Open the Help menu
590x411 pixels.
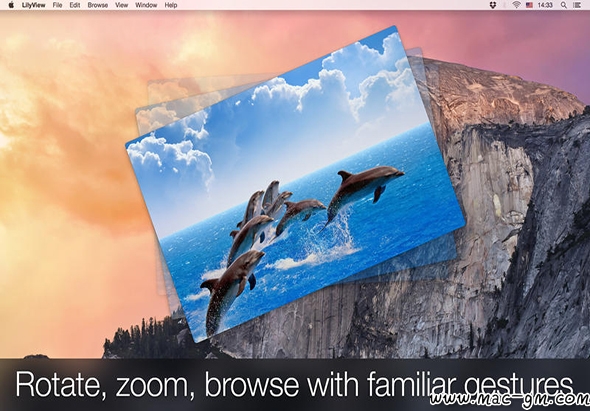[171, 5]
